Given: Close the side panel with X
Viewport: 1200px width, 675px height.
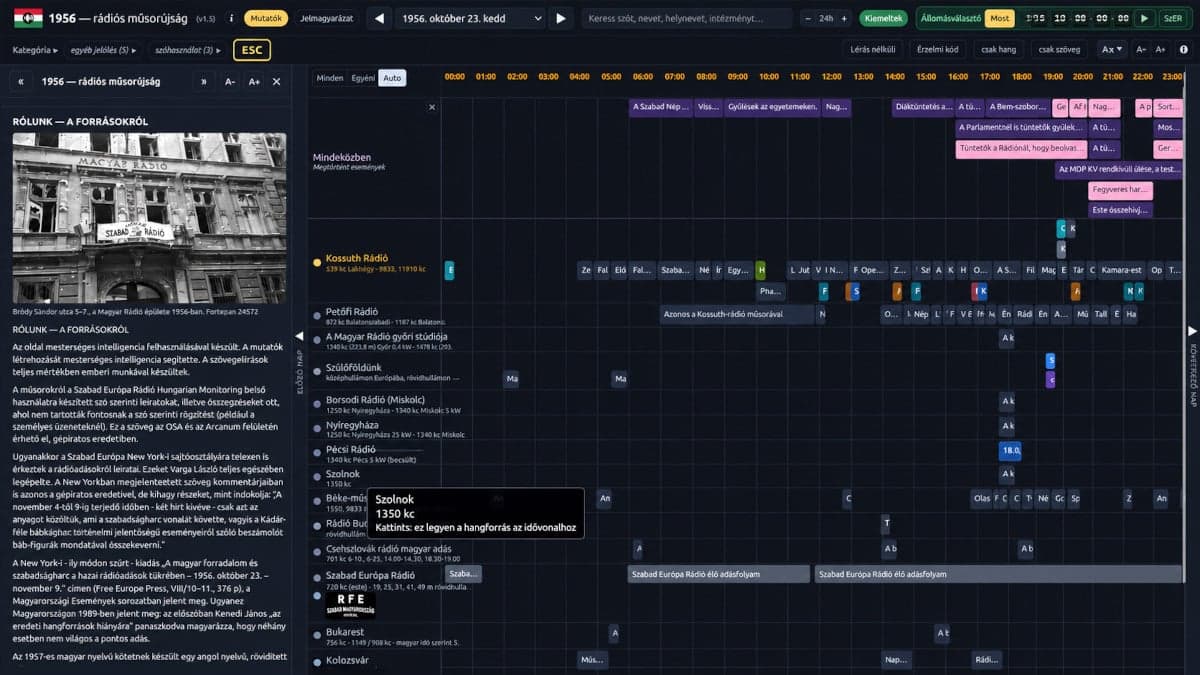Looking at the screenshot, I should pos(277,82).
